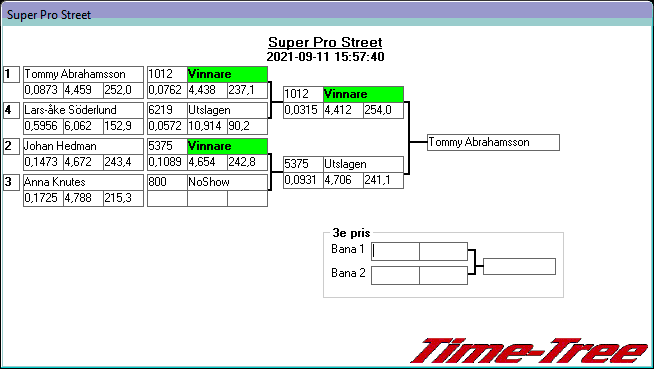Click the reaction time 0,0315 cell
Viewport: 654px width, 369px height.
point(303,110)
